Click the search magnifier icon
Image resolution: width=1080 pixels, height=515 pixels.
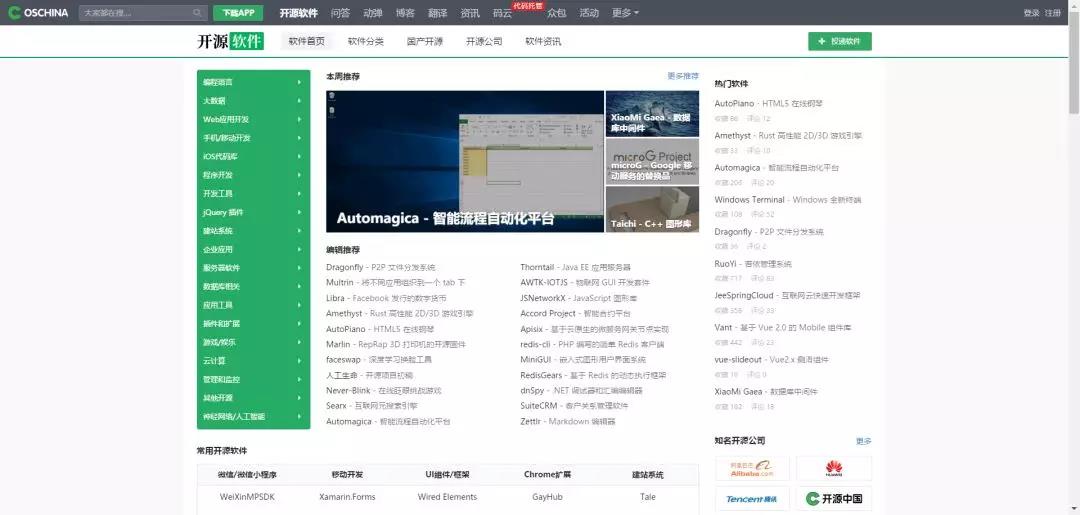click(x=197, y=12)
